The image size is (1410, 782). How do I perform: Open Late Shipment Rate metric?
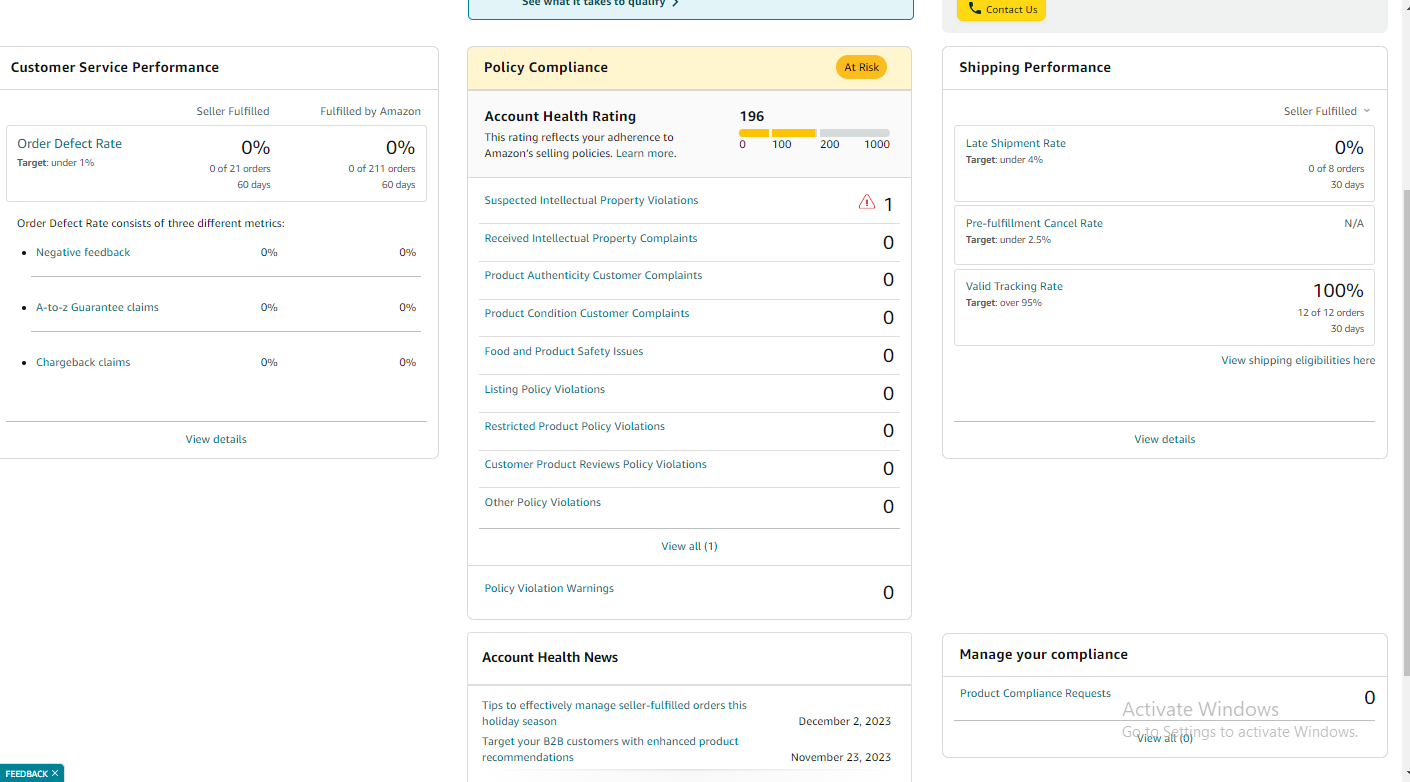coord(1016,143)
